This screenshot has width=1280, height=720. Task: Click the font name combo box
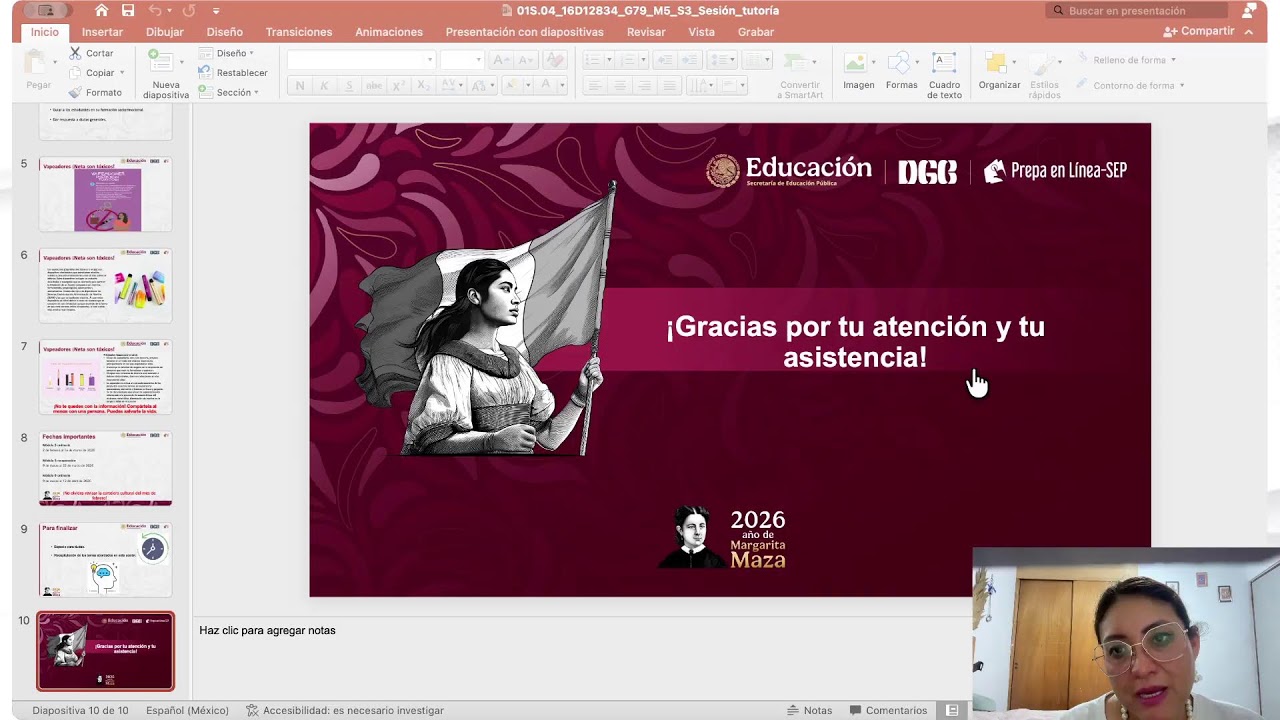click(x=360, y=60)
